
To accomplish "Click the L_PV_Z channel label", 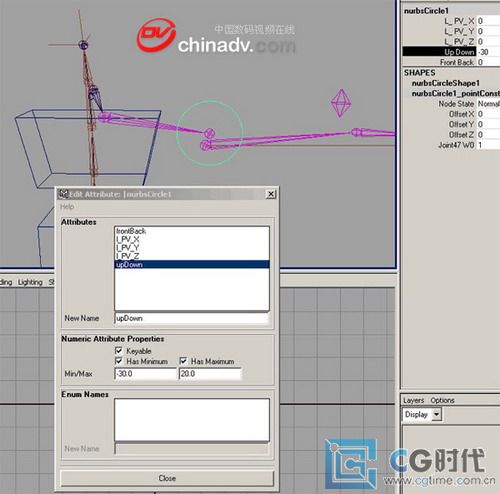I will click(x=459, y=42).
